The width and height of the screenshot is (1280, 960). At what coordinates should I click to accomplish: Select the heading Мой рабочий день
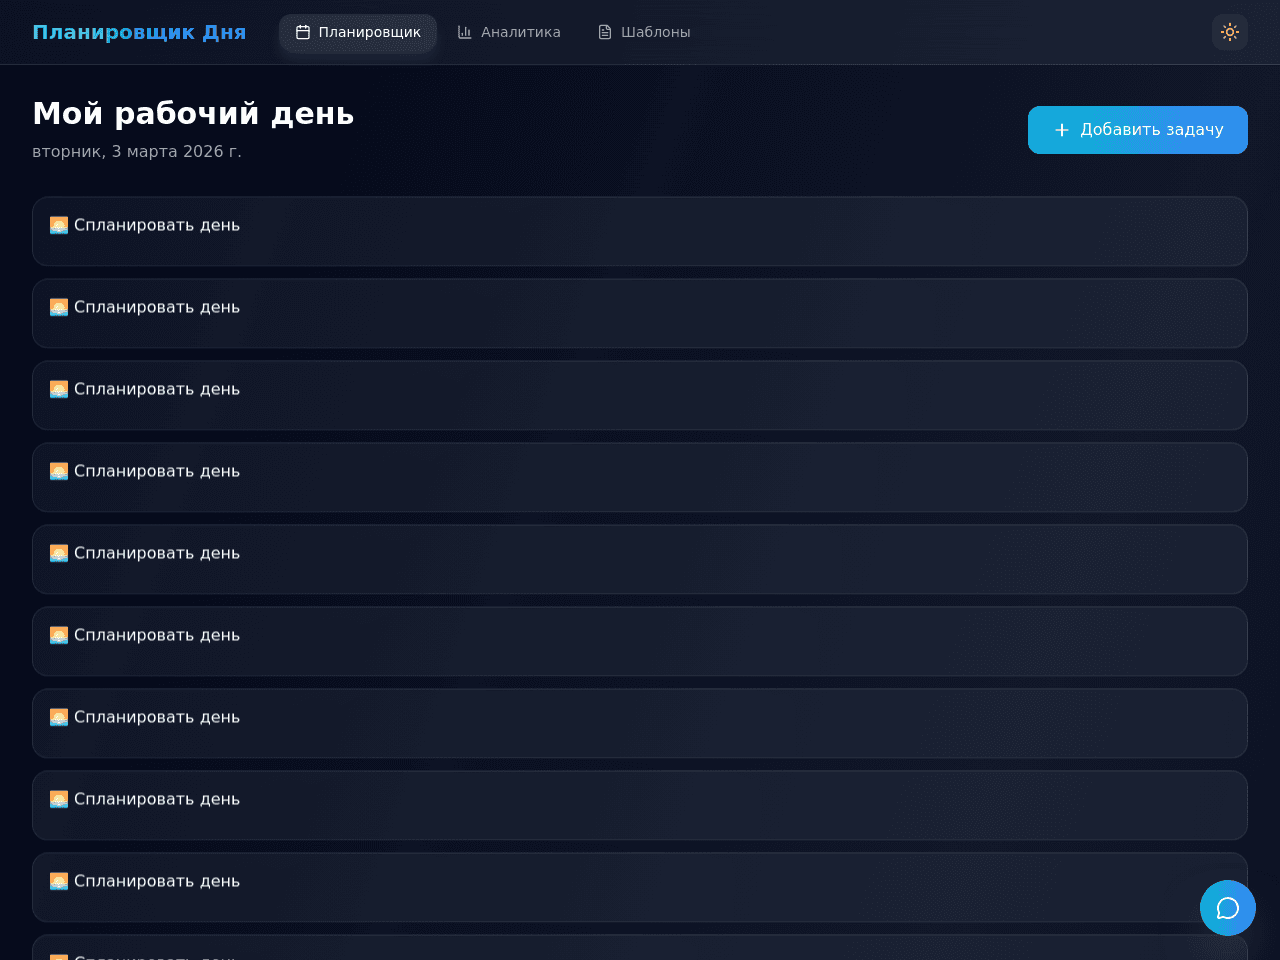(193, 114)
